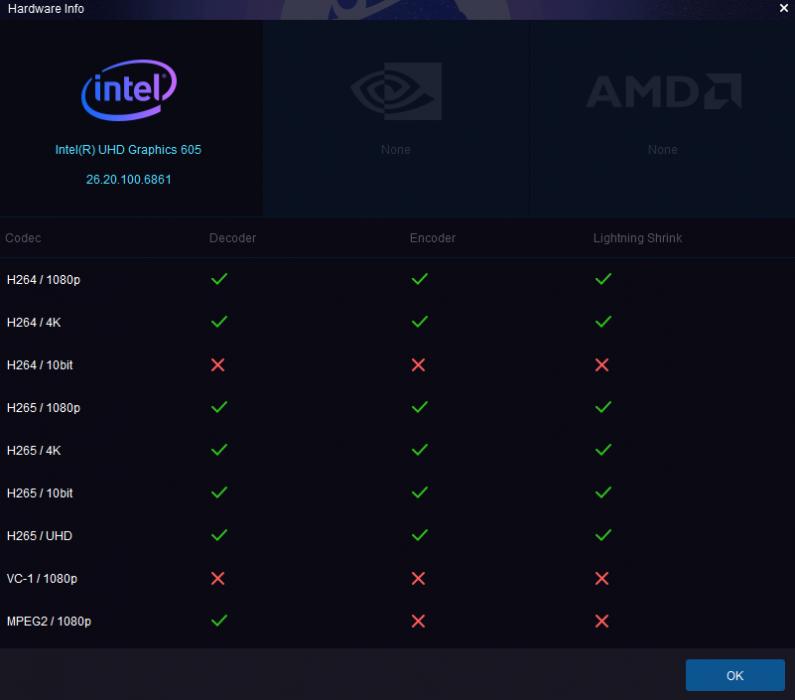Click the Encoder column header
795x700 pixels.
(x=432, y=238)
